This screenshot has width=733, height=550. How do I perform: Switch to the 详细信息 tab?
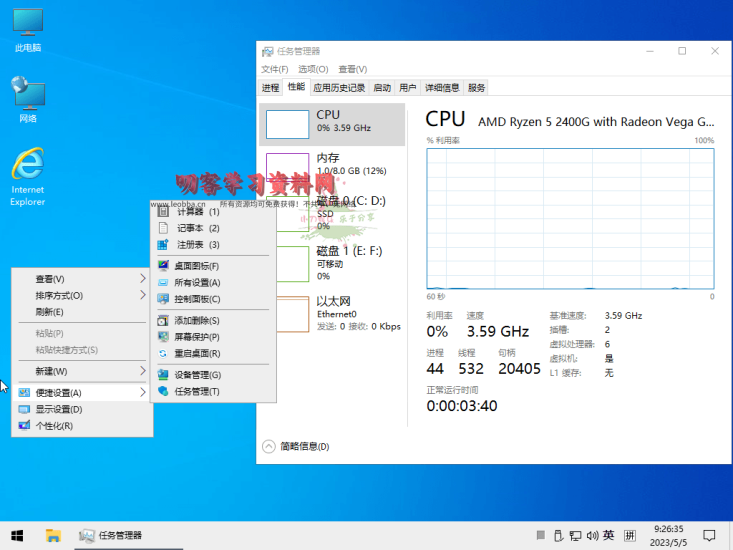[x=442, y=88]
